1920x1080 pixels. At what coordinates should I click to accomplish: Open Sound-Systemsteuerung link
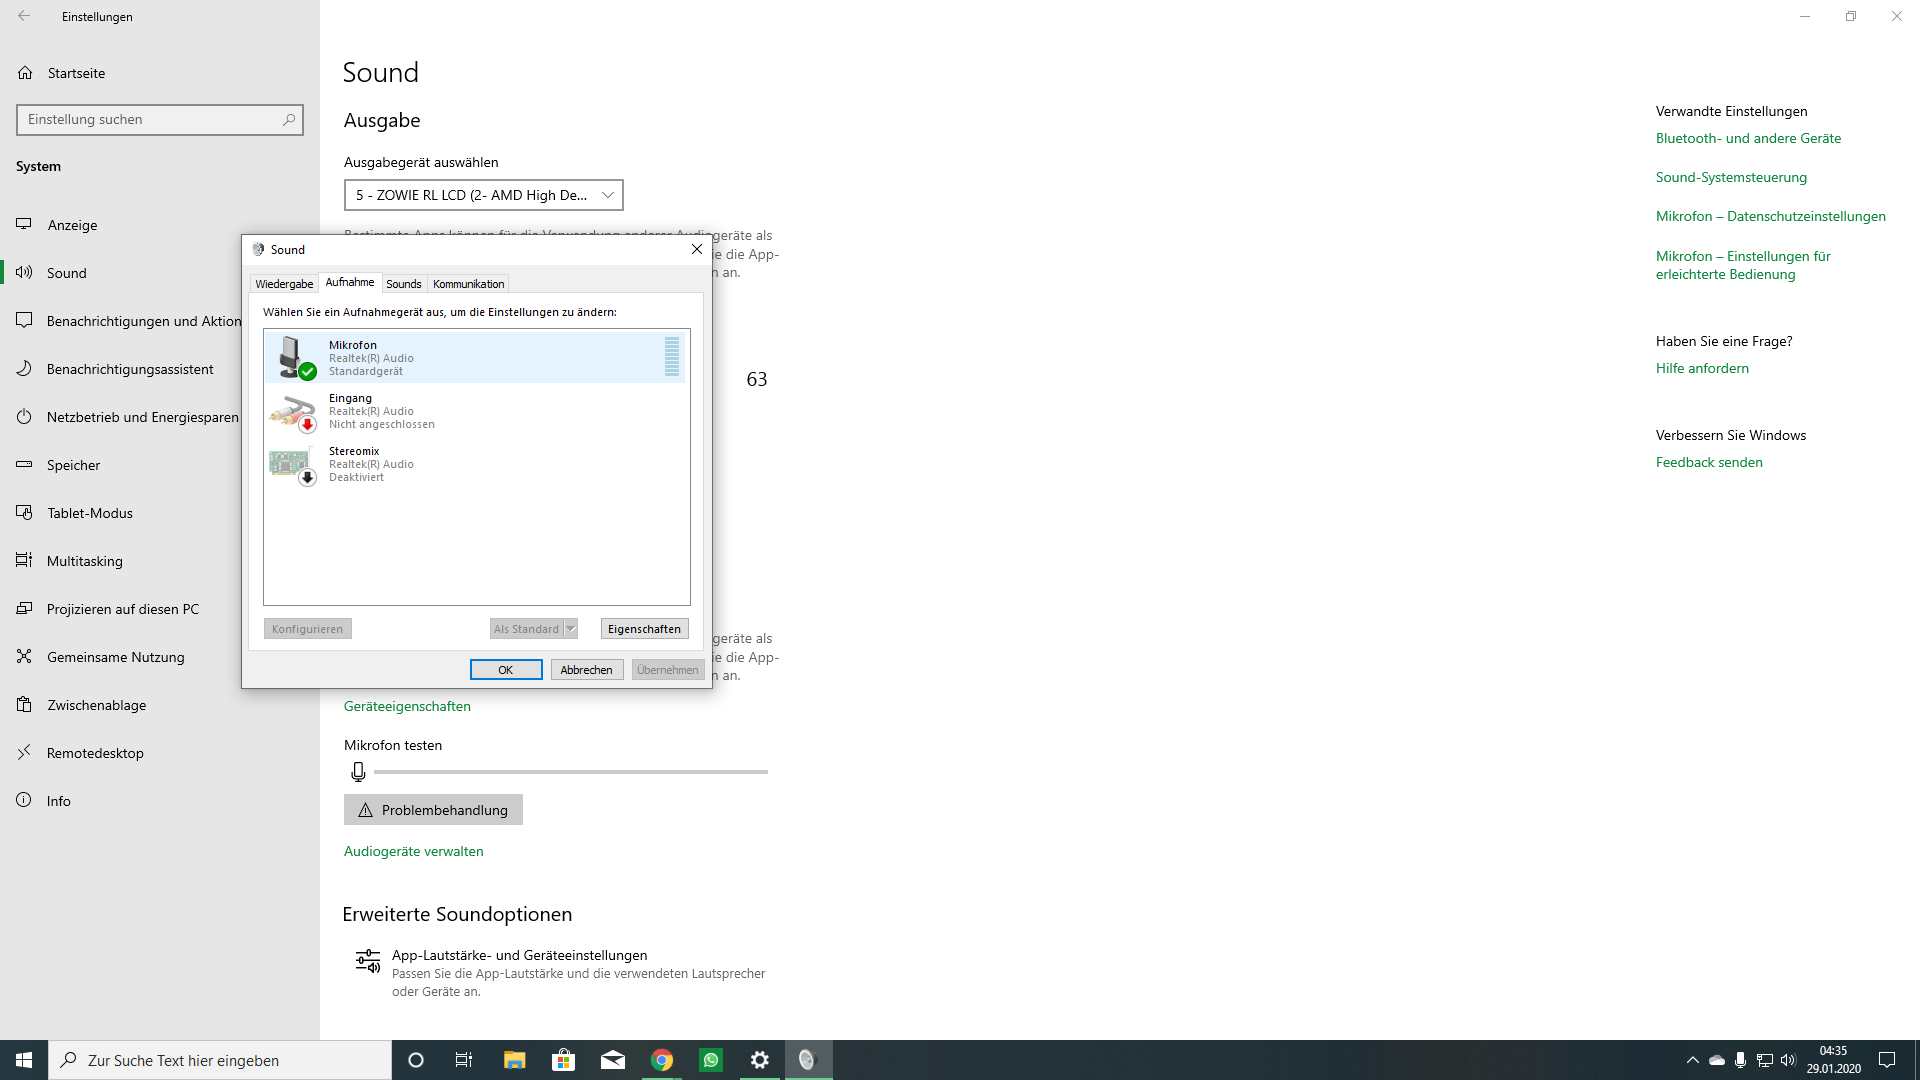(x=1731, y=177)
